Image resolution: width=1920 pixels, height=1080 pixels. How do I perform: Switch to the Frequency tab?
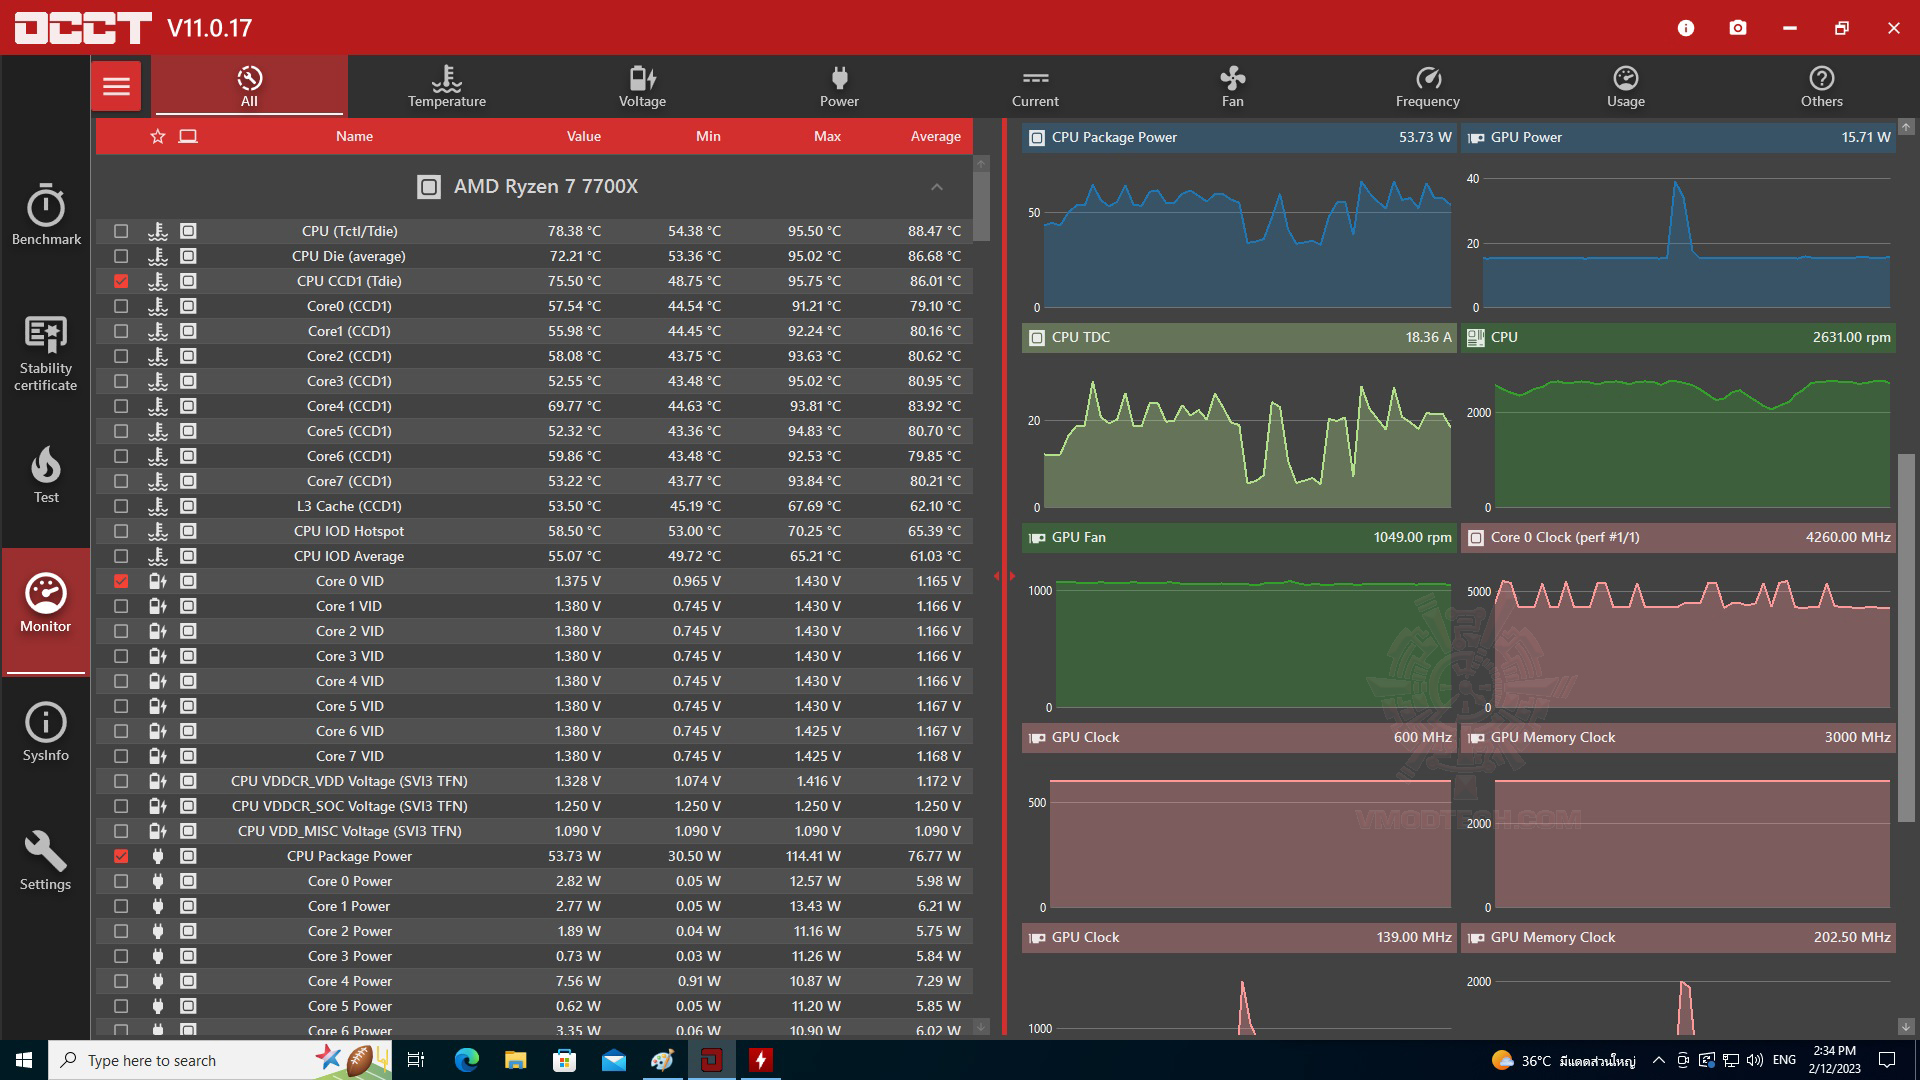tap(1427, 86)
